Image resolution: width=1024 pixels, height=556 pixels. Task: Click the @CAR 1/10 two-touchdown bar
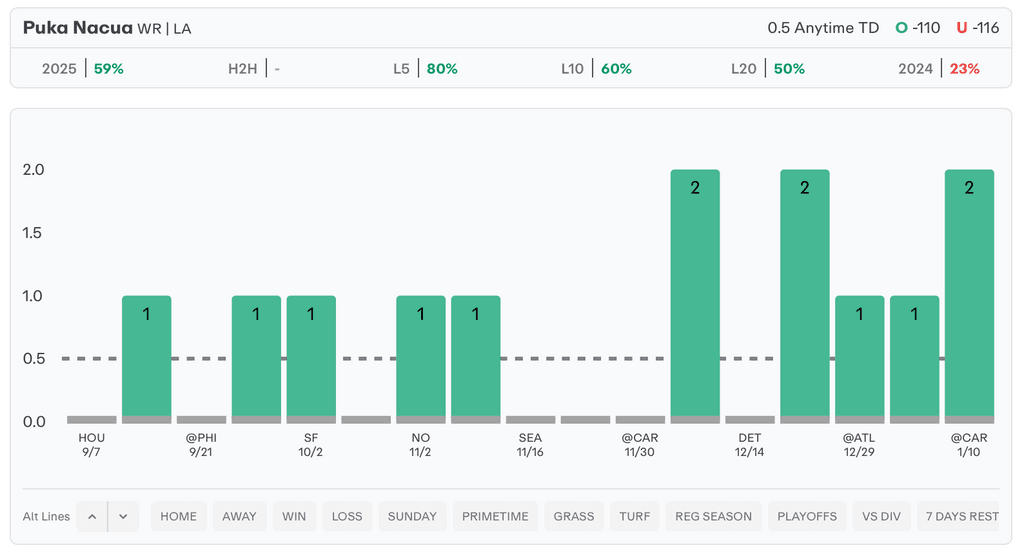(969, 295)
